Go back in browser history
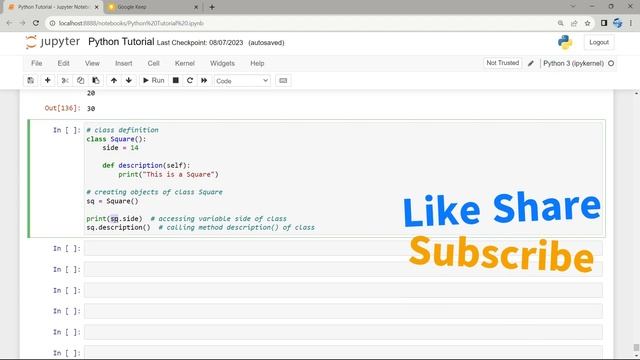 tap(9, 23)
